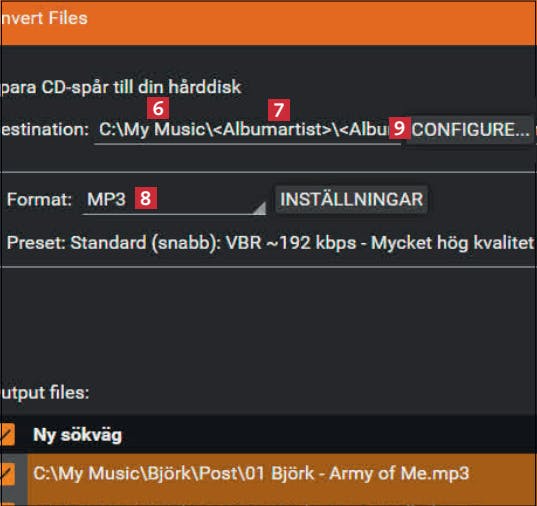
Task: Open the Format dropdown showing MP3
Action: pos(174,200)
